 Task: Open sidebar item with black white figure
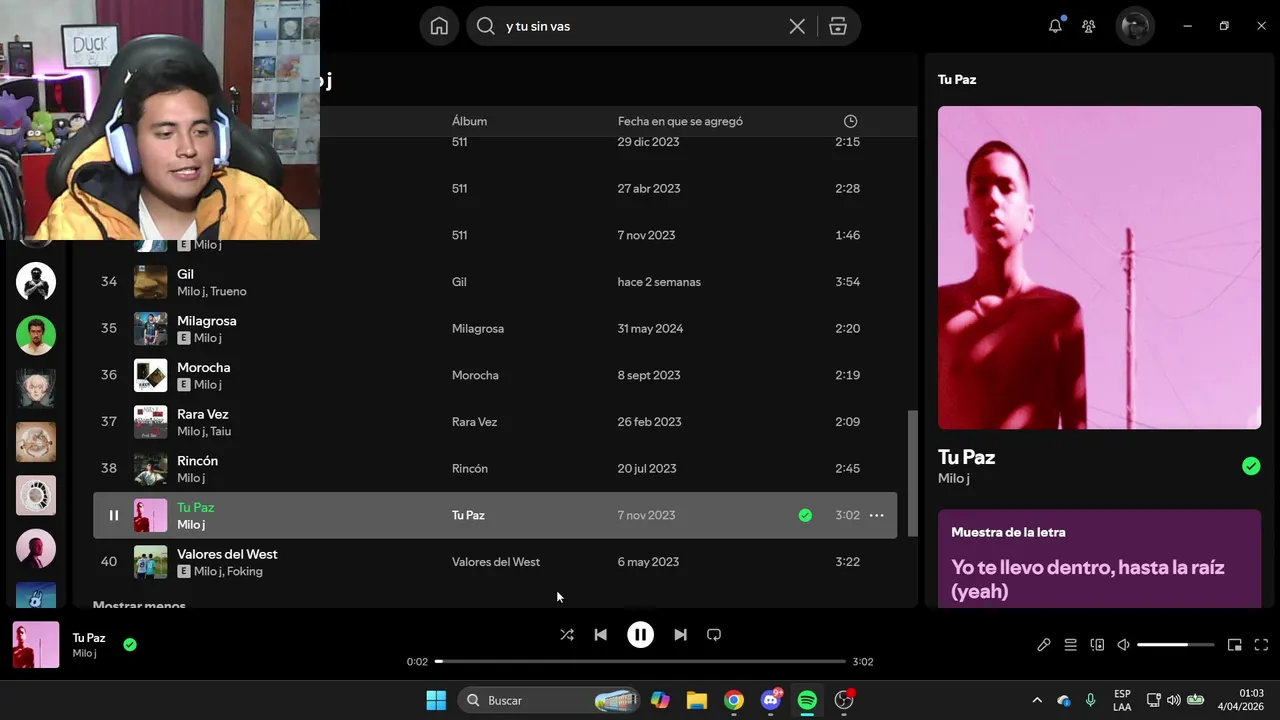click(x=36, y=282)
